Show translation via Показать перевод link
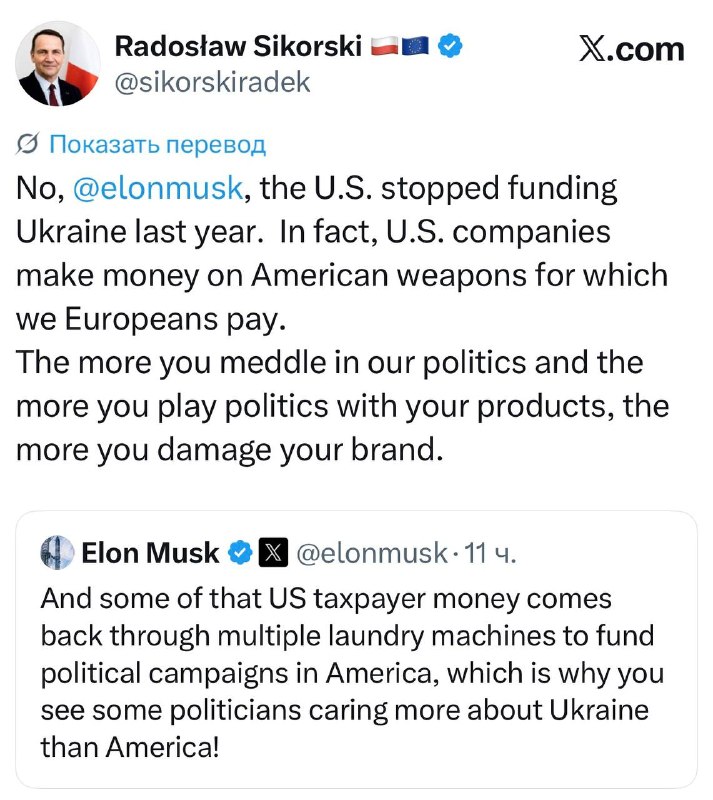 157,144
